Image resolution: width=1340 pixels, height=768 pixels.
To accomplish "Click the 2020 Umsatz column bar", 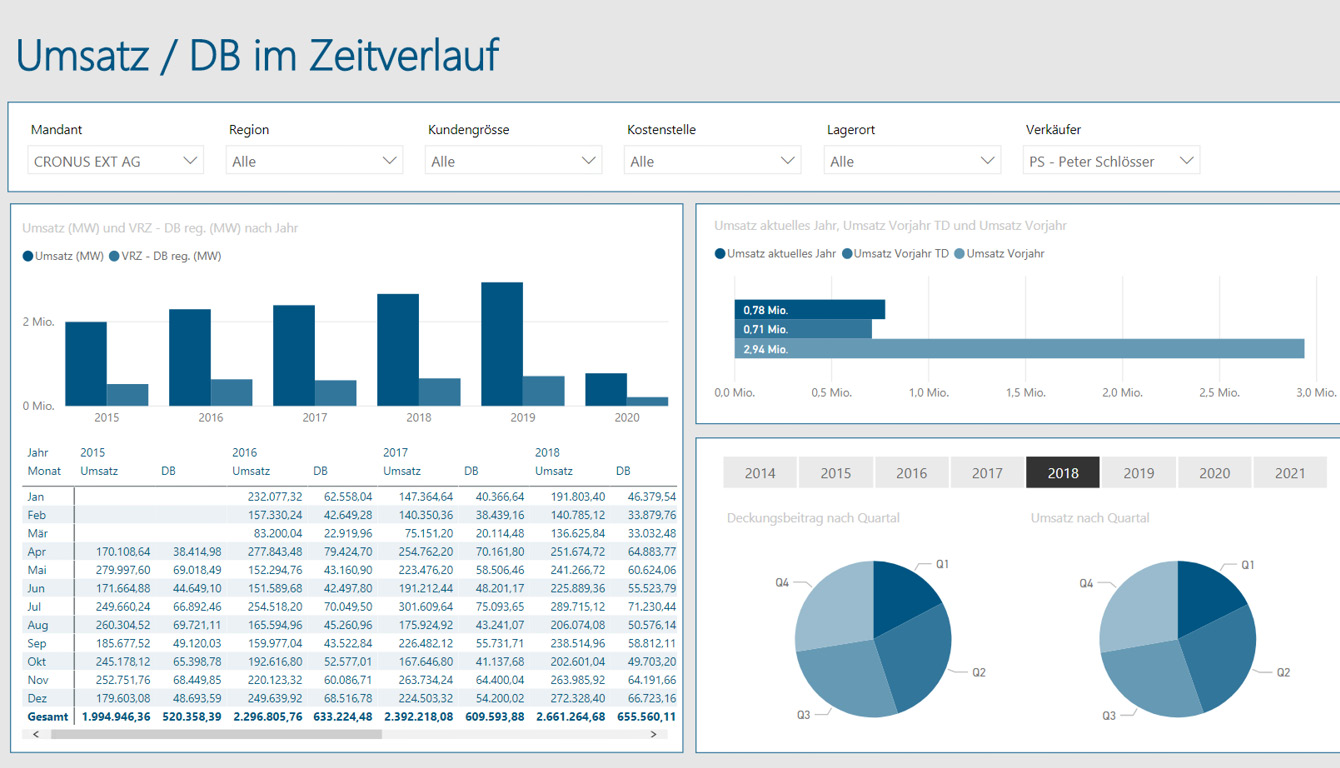I will pyautogui.click(x=606, y=390).
